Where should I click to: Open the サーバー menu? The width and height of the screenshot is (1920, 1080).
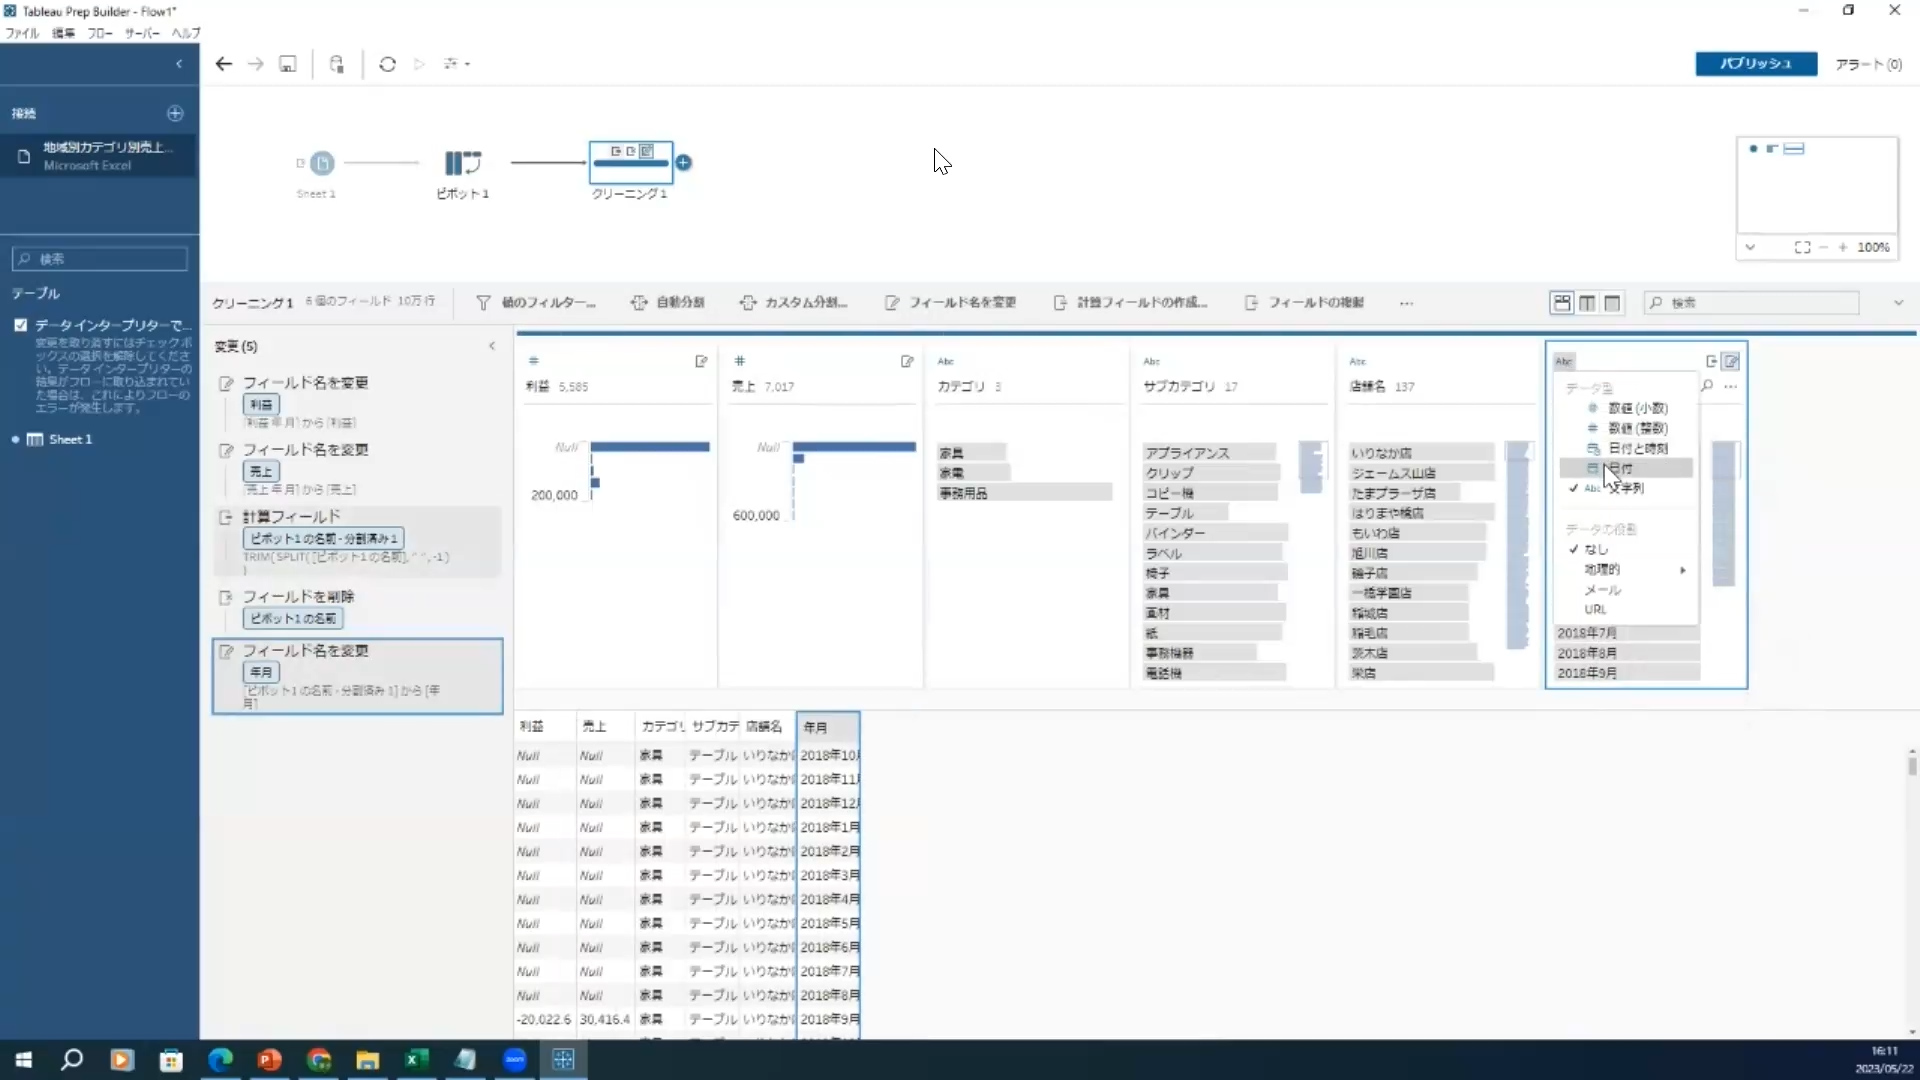pyautogui.click(x=142, y=33)
